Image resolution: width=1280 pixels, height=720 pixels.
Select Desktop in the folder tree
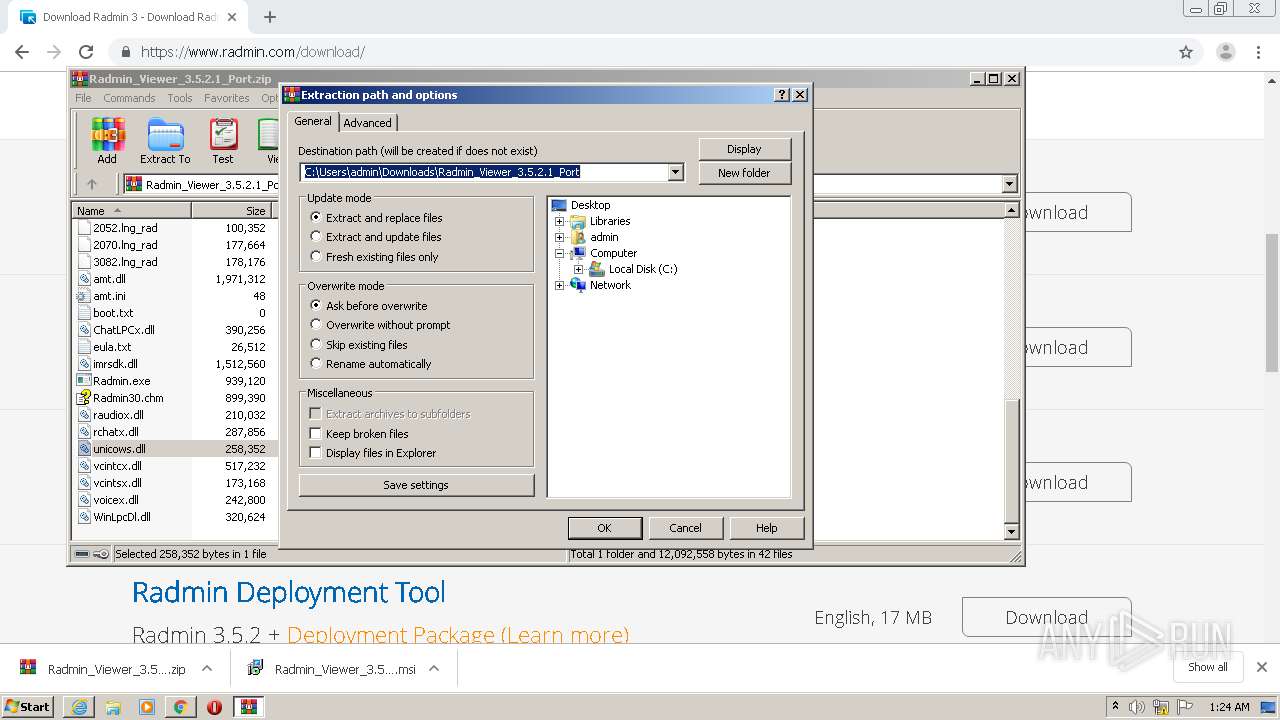(x=590, y=205)
